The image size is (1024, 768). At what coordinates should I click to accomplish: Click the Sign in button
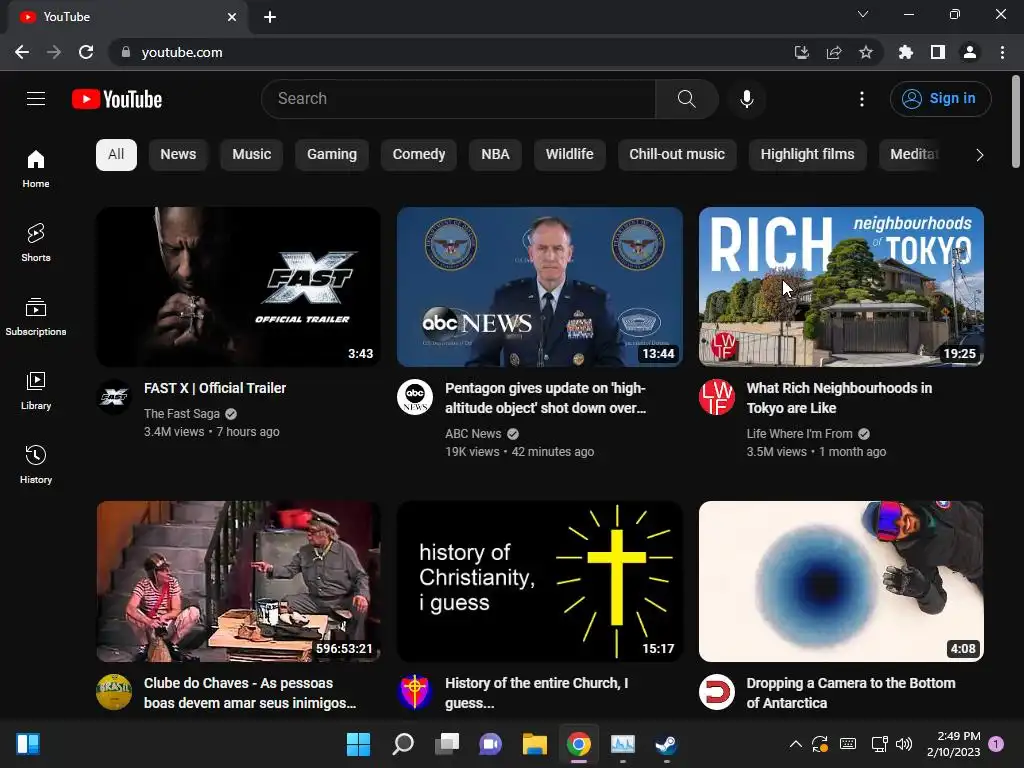pyautogui.click(x=940, y=99)
